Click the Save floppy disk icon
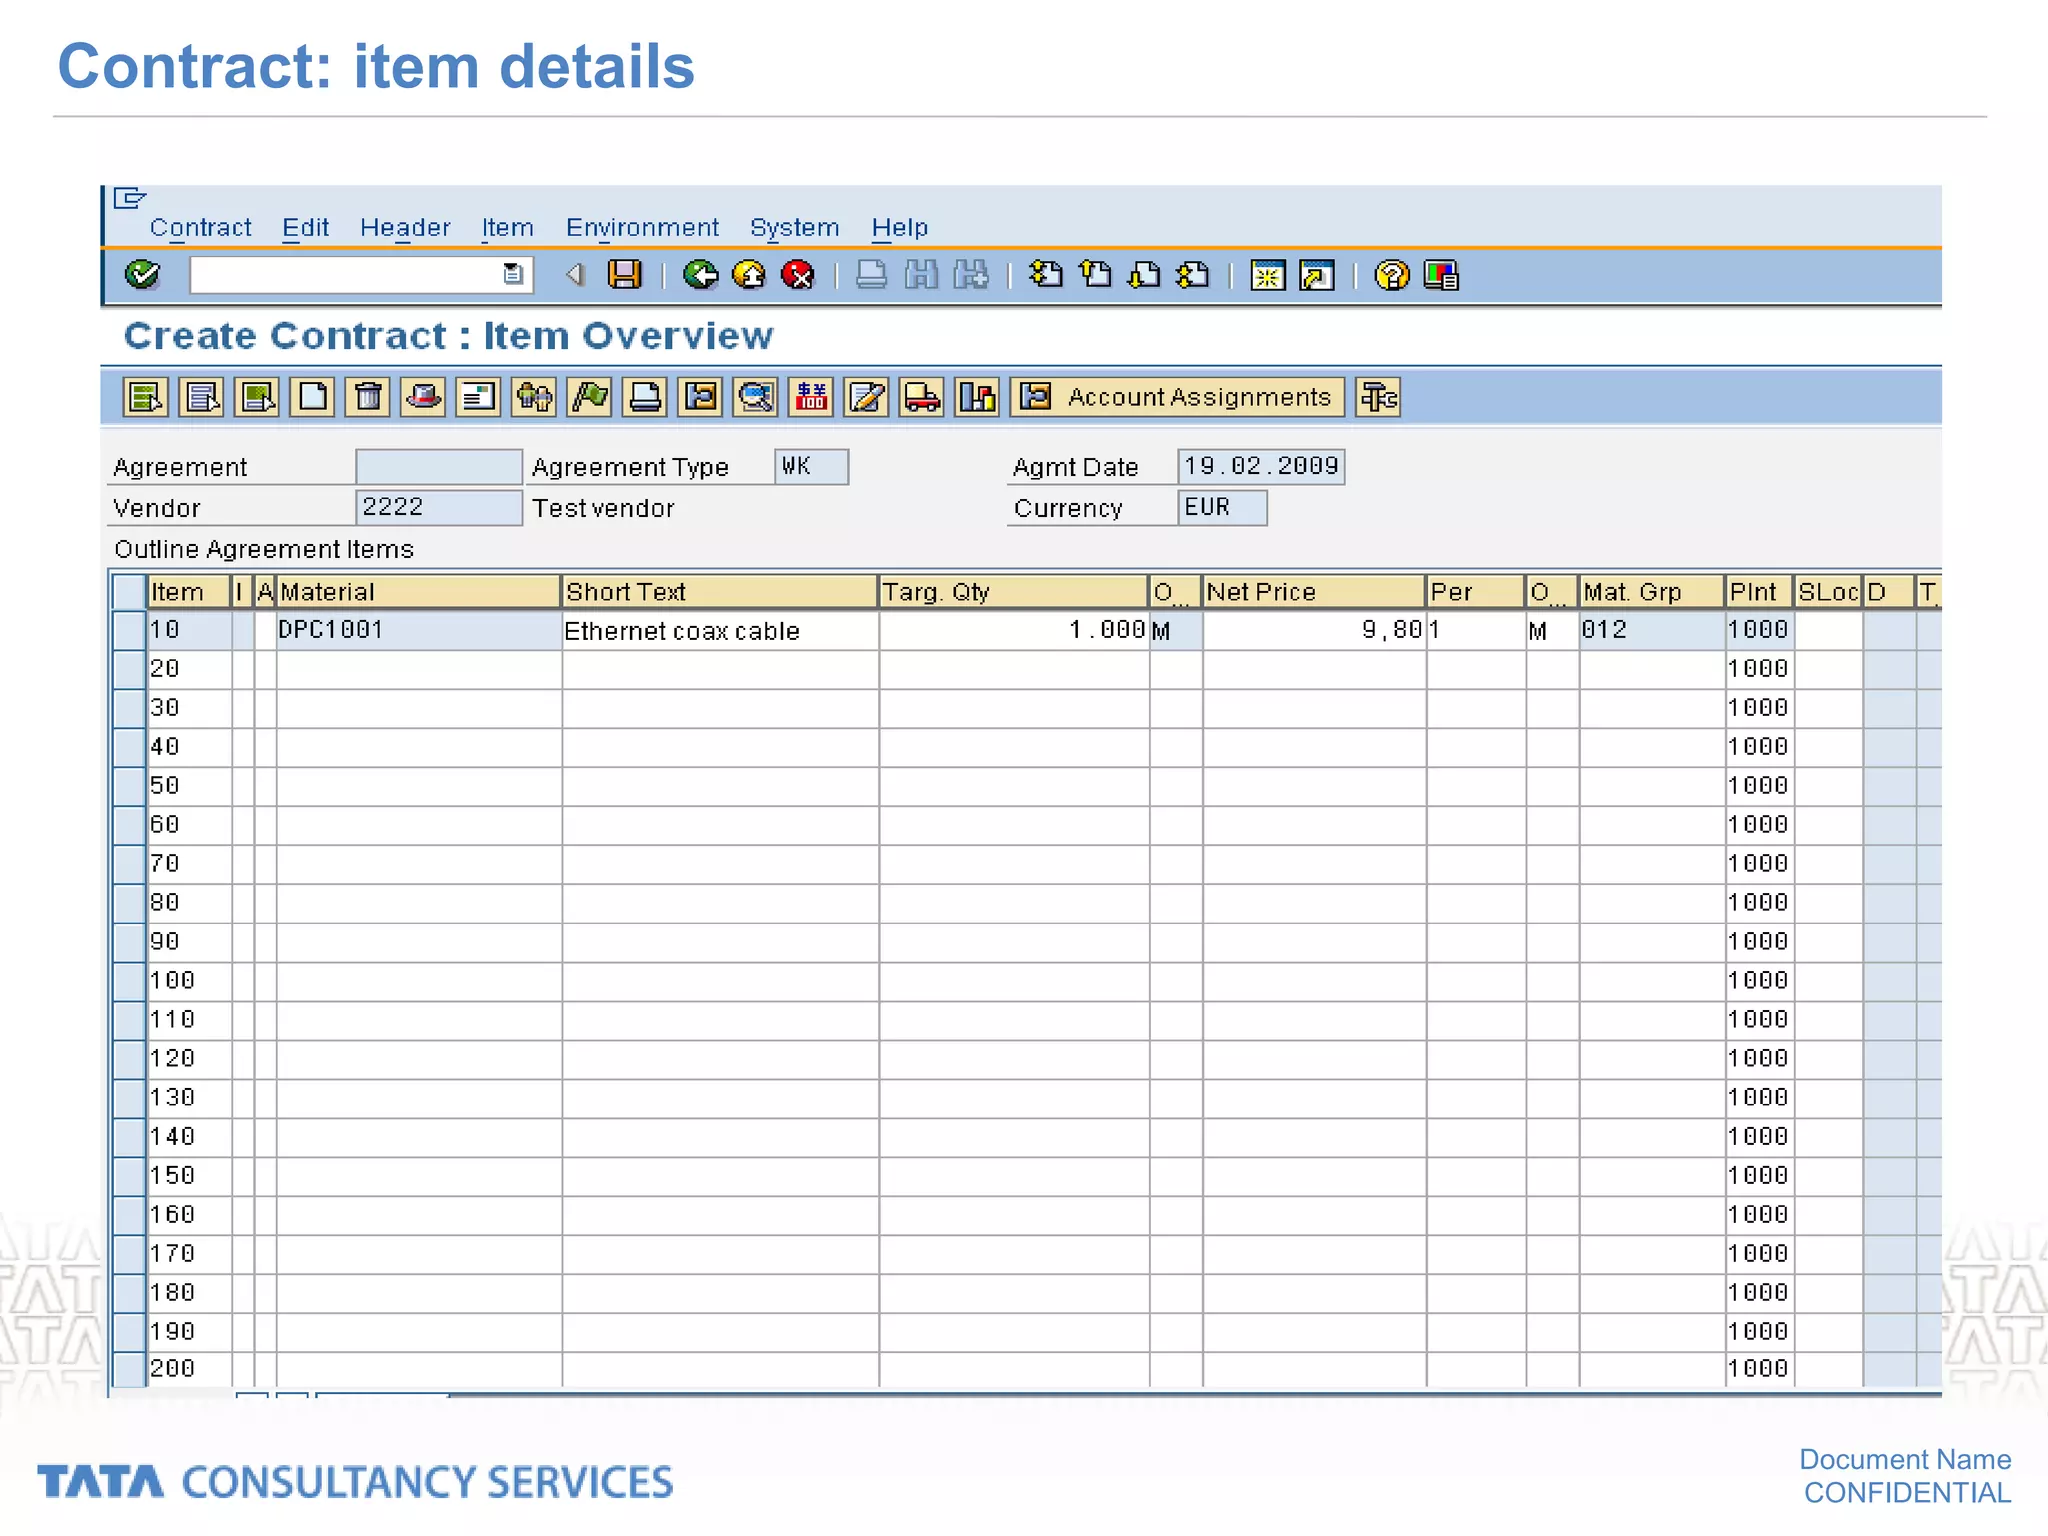The width and height of the screenshot is (2048, 1536). click(x=625, y=274)
